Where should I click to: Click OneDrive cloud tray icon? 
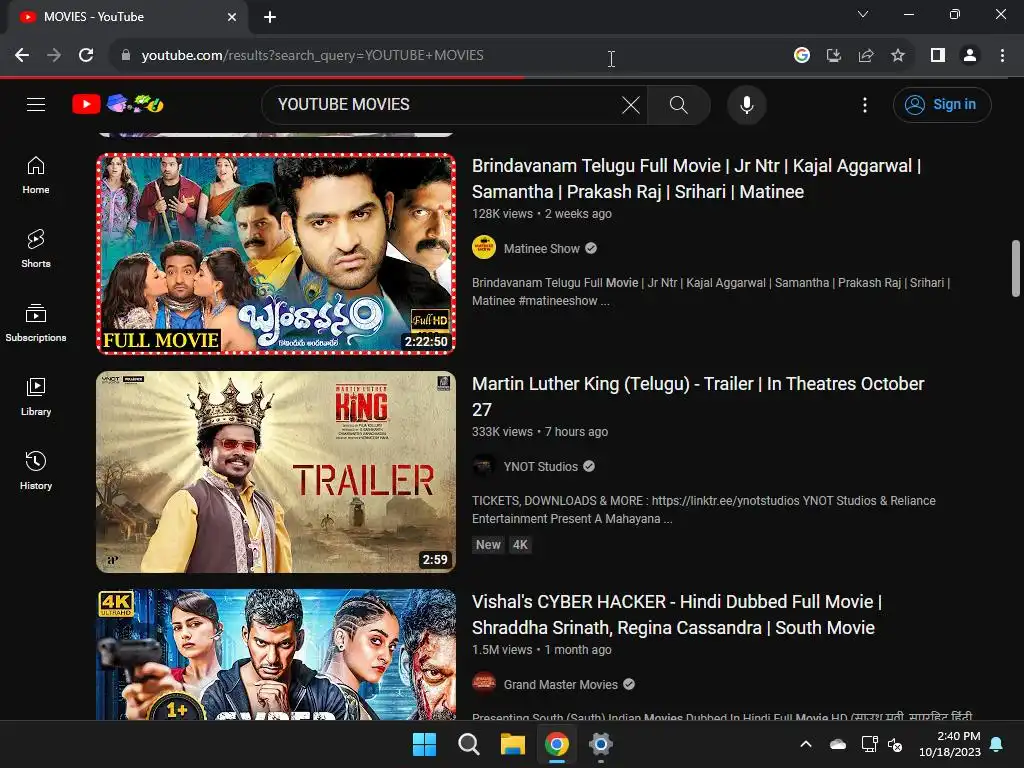point(837,744)
